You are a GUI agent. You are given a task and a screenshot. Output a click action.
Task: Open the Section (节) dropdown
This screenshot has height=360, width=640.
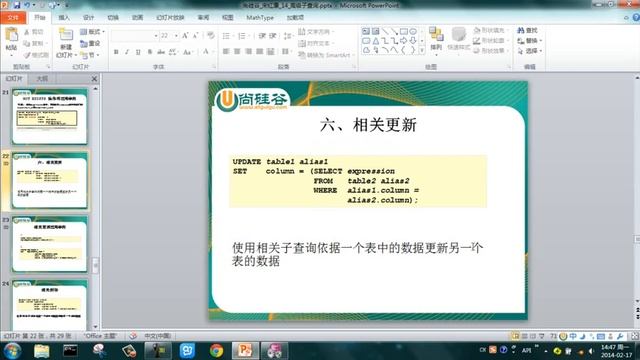tap(90, 55)
